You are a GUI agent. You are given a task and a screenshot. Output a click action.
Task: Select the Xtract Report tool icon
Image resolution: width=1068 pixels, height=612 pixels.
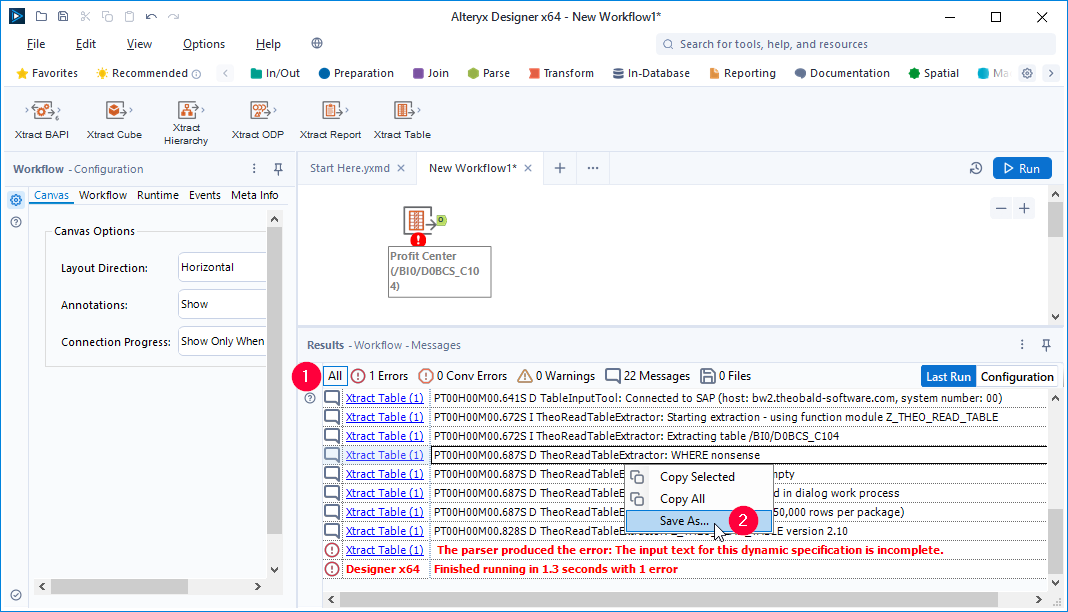point(331,111)
